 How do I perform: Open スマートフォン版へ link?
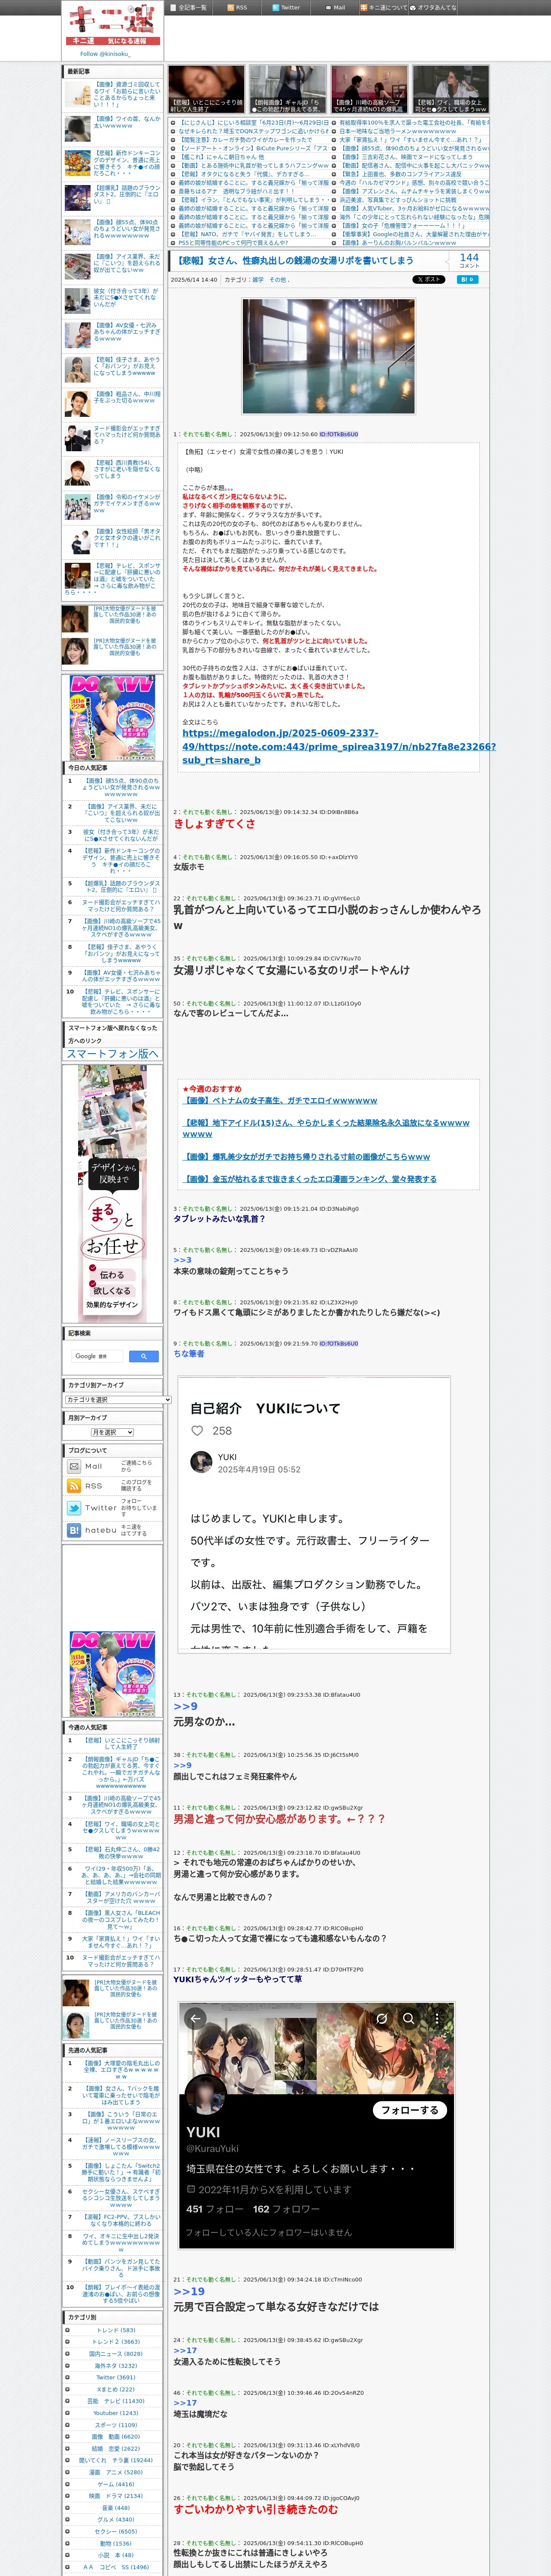(x=112, y=1054)
